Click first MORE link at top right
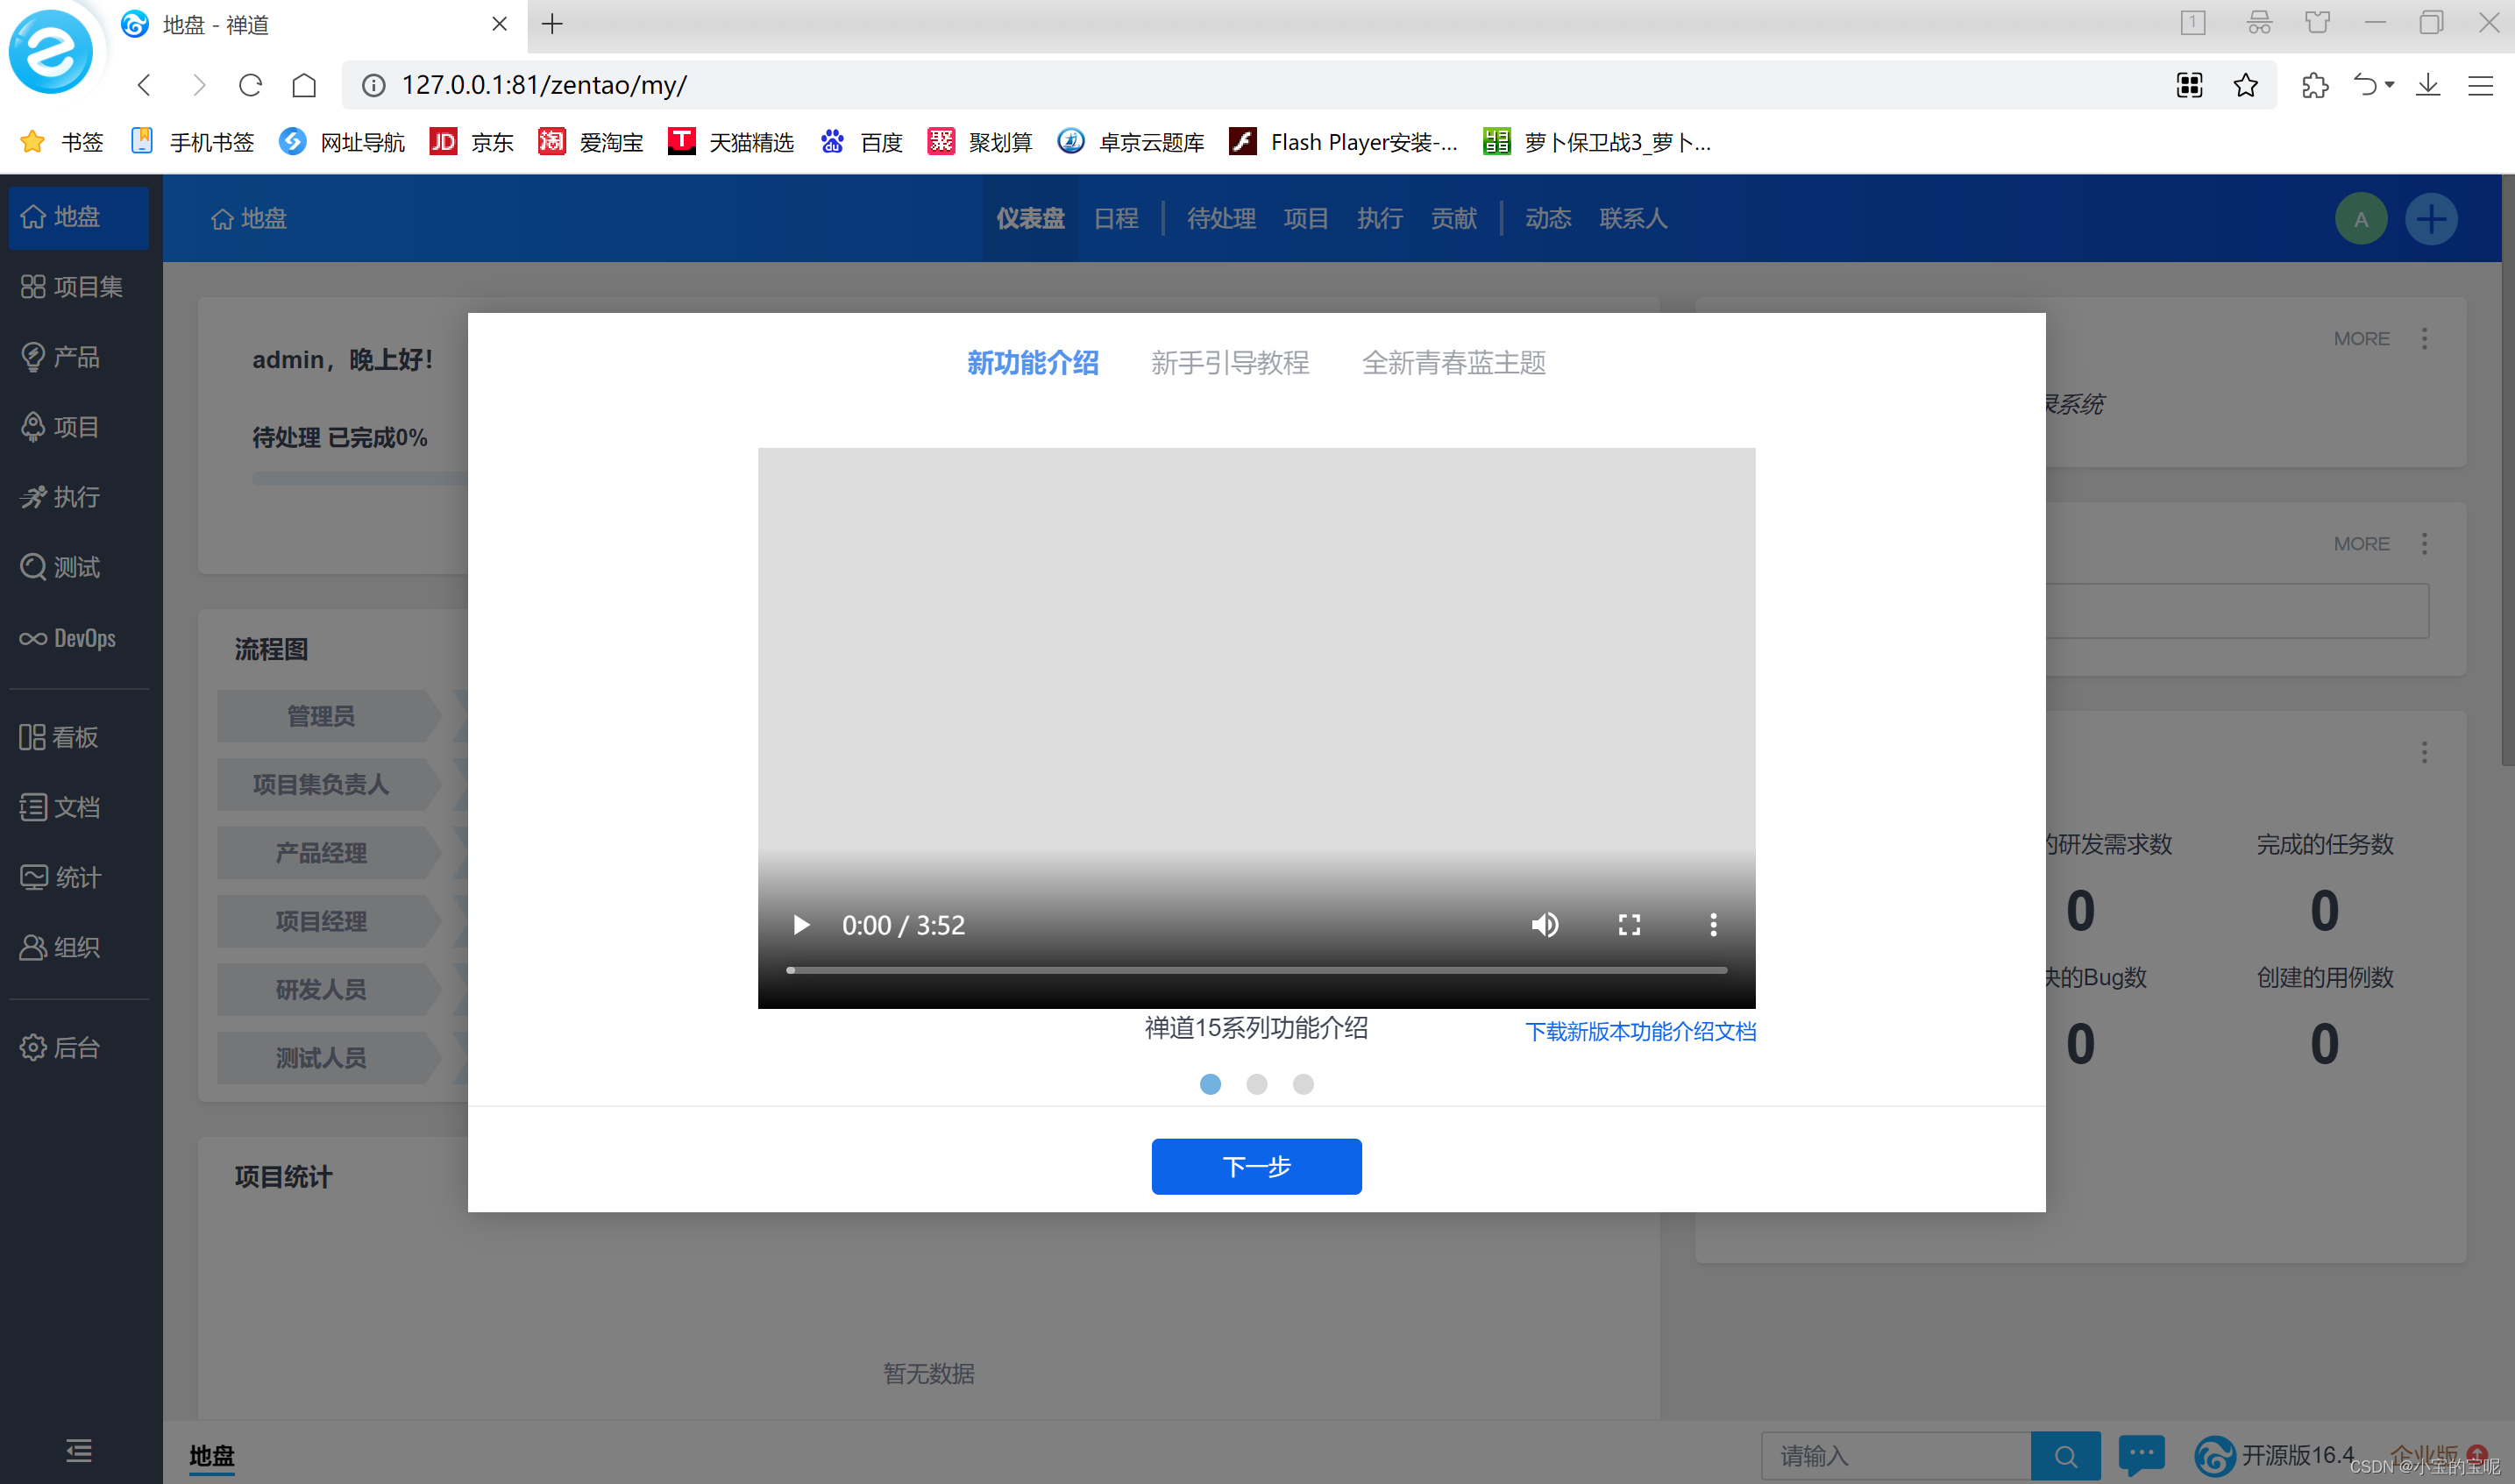The image size is (2515, 1484). 2361,339
